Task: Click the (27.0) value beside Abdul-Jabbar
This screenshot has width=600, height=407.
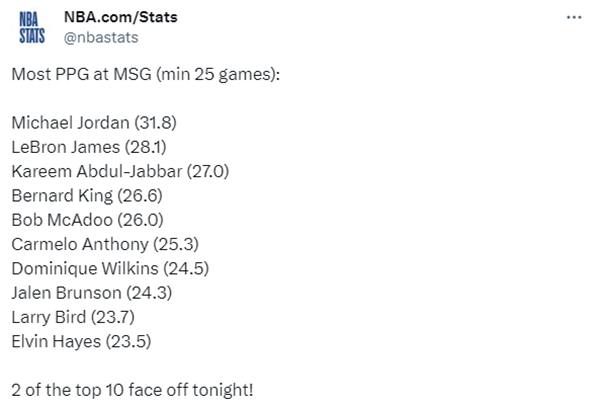Action: [208, 171]
